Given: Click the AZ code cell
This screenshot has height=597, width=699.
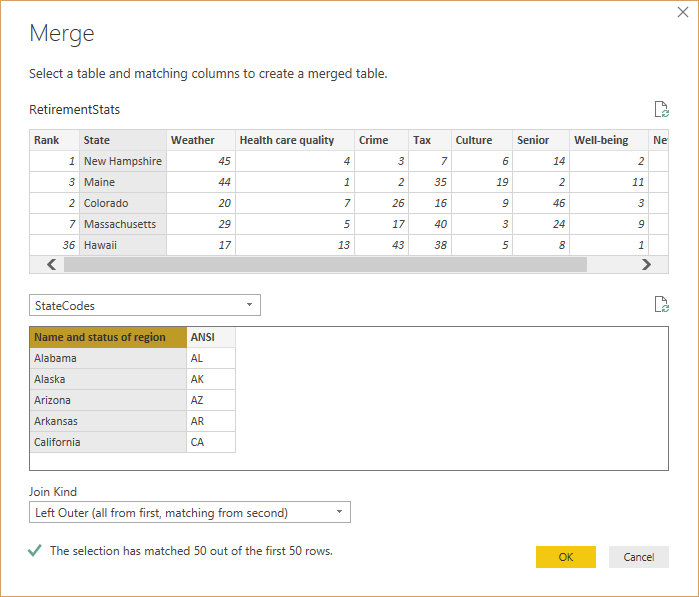Looking at the screenshot, I should pyautogui.click(x=211, y=400).
